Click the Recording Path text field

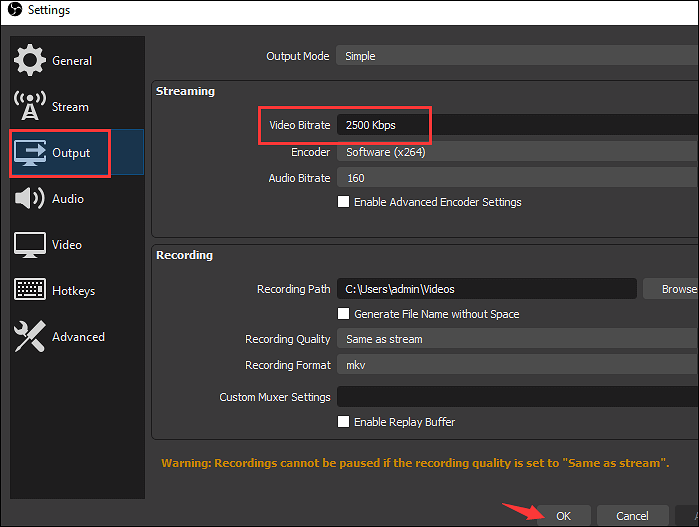coord(486,289)
